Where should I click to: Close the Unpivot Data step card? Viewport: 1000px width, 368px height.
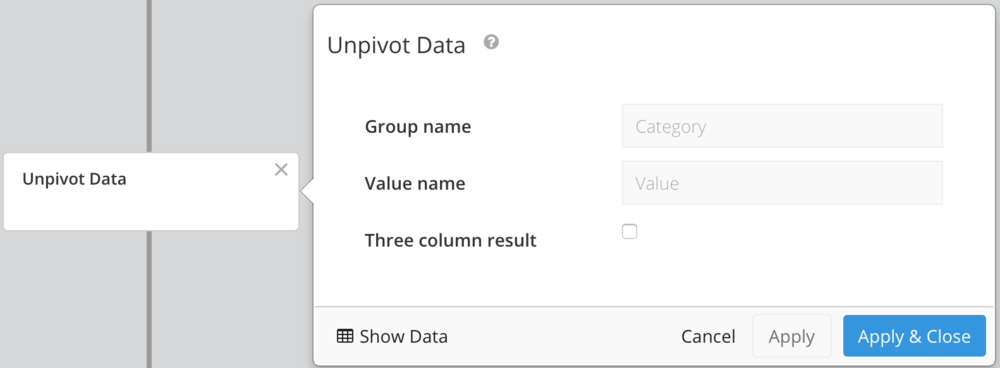pos(281,170)
